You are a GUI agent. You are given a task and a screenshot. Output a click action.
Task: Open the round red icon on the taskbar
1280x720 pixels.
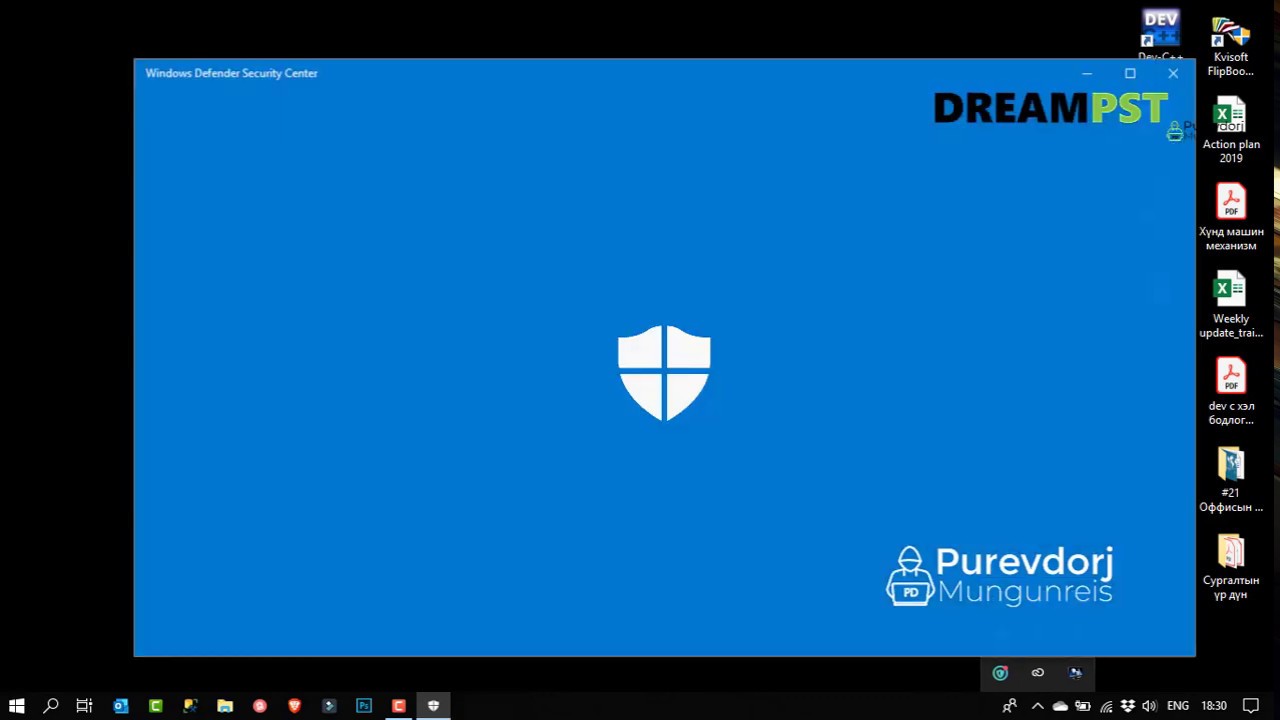click(x=260, y=706)
